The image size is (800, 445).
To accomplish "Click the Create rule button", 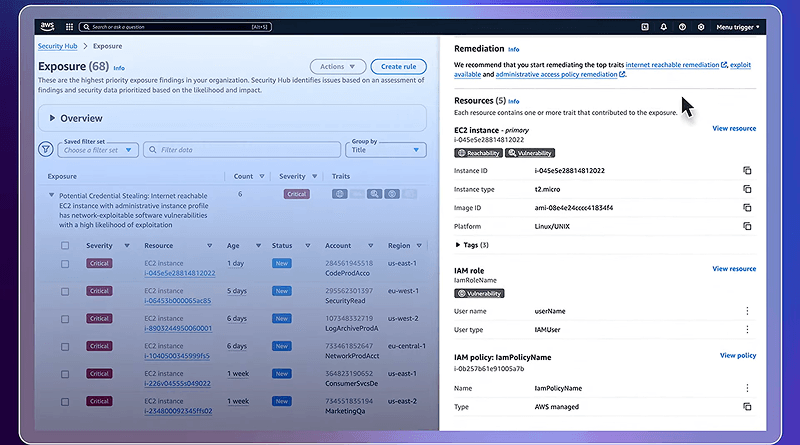I will pos(398,66).
